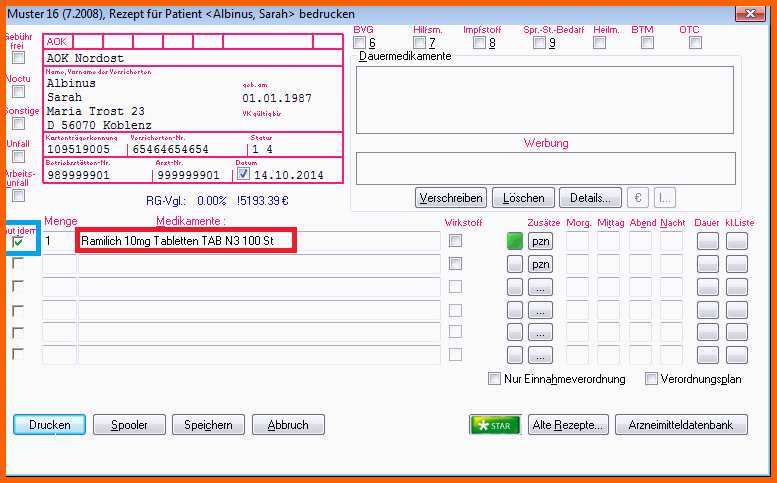Check the Unfall checkbox

pos(18,157)
